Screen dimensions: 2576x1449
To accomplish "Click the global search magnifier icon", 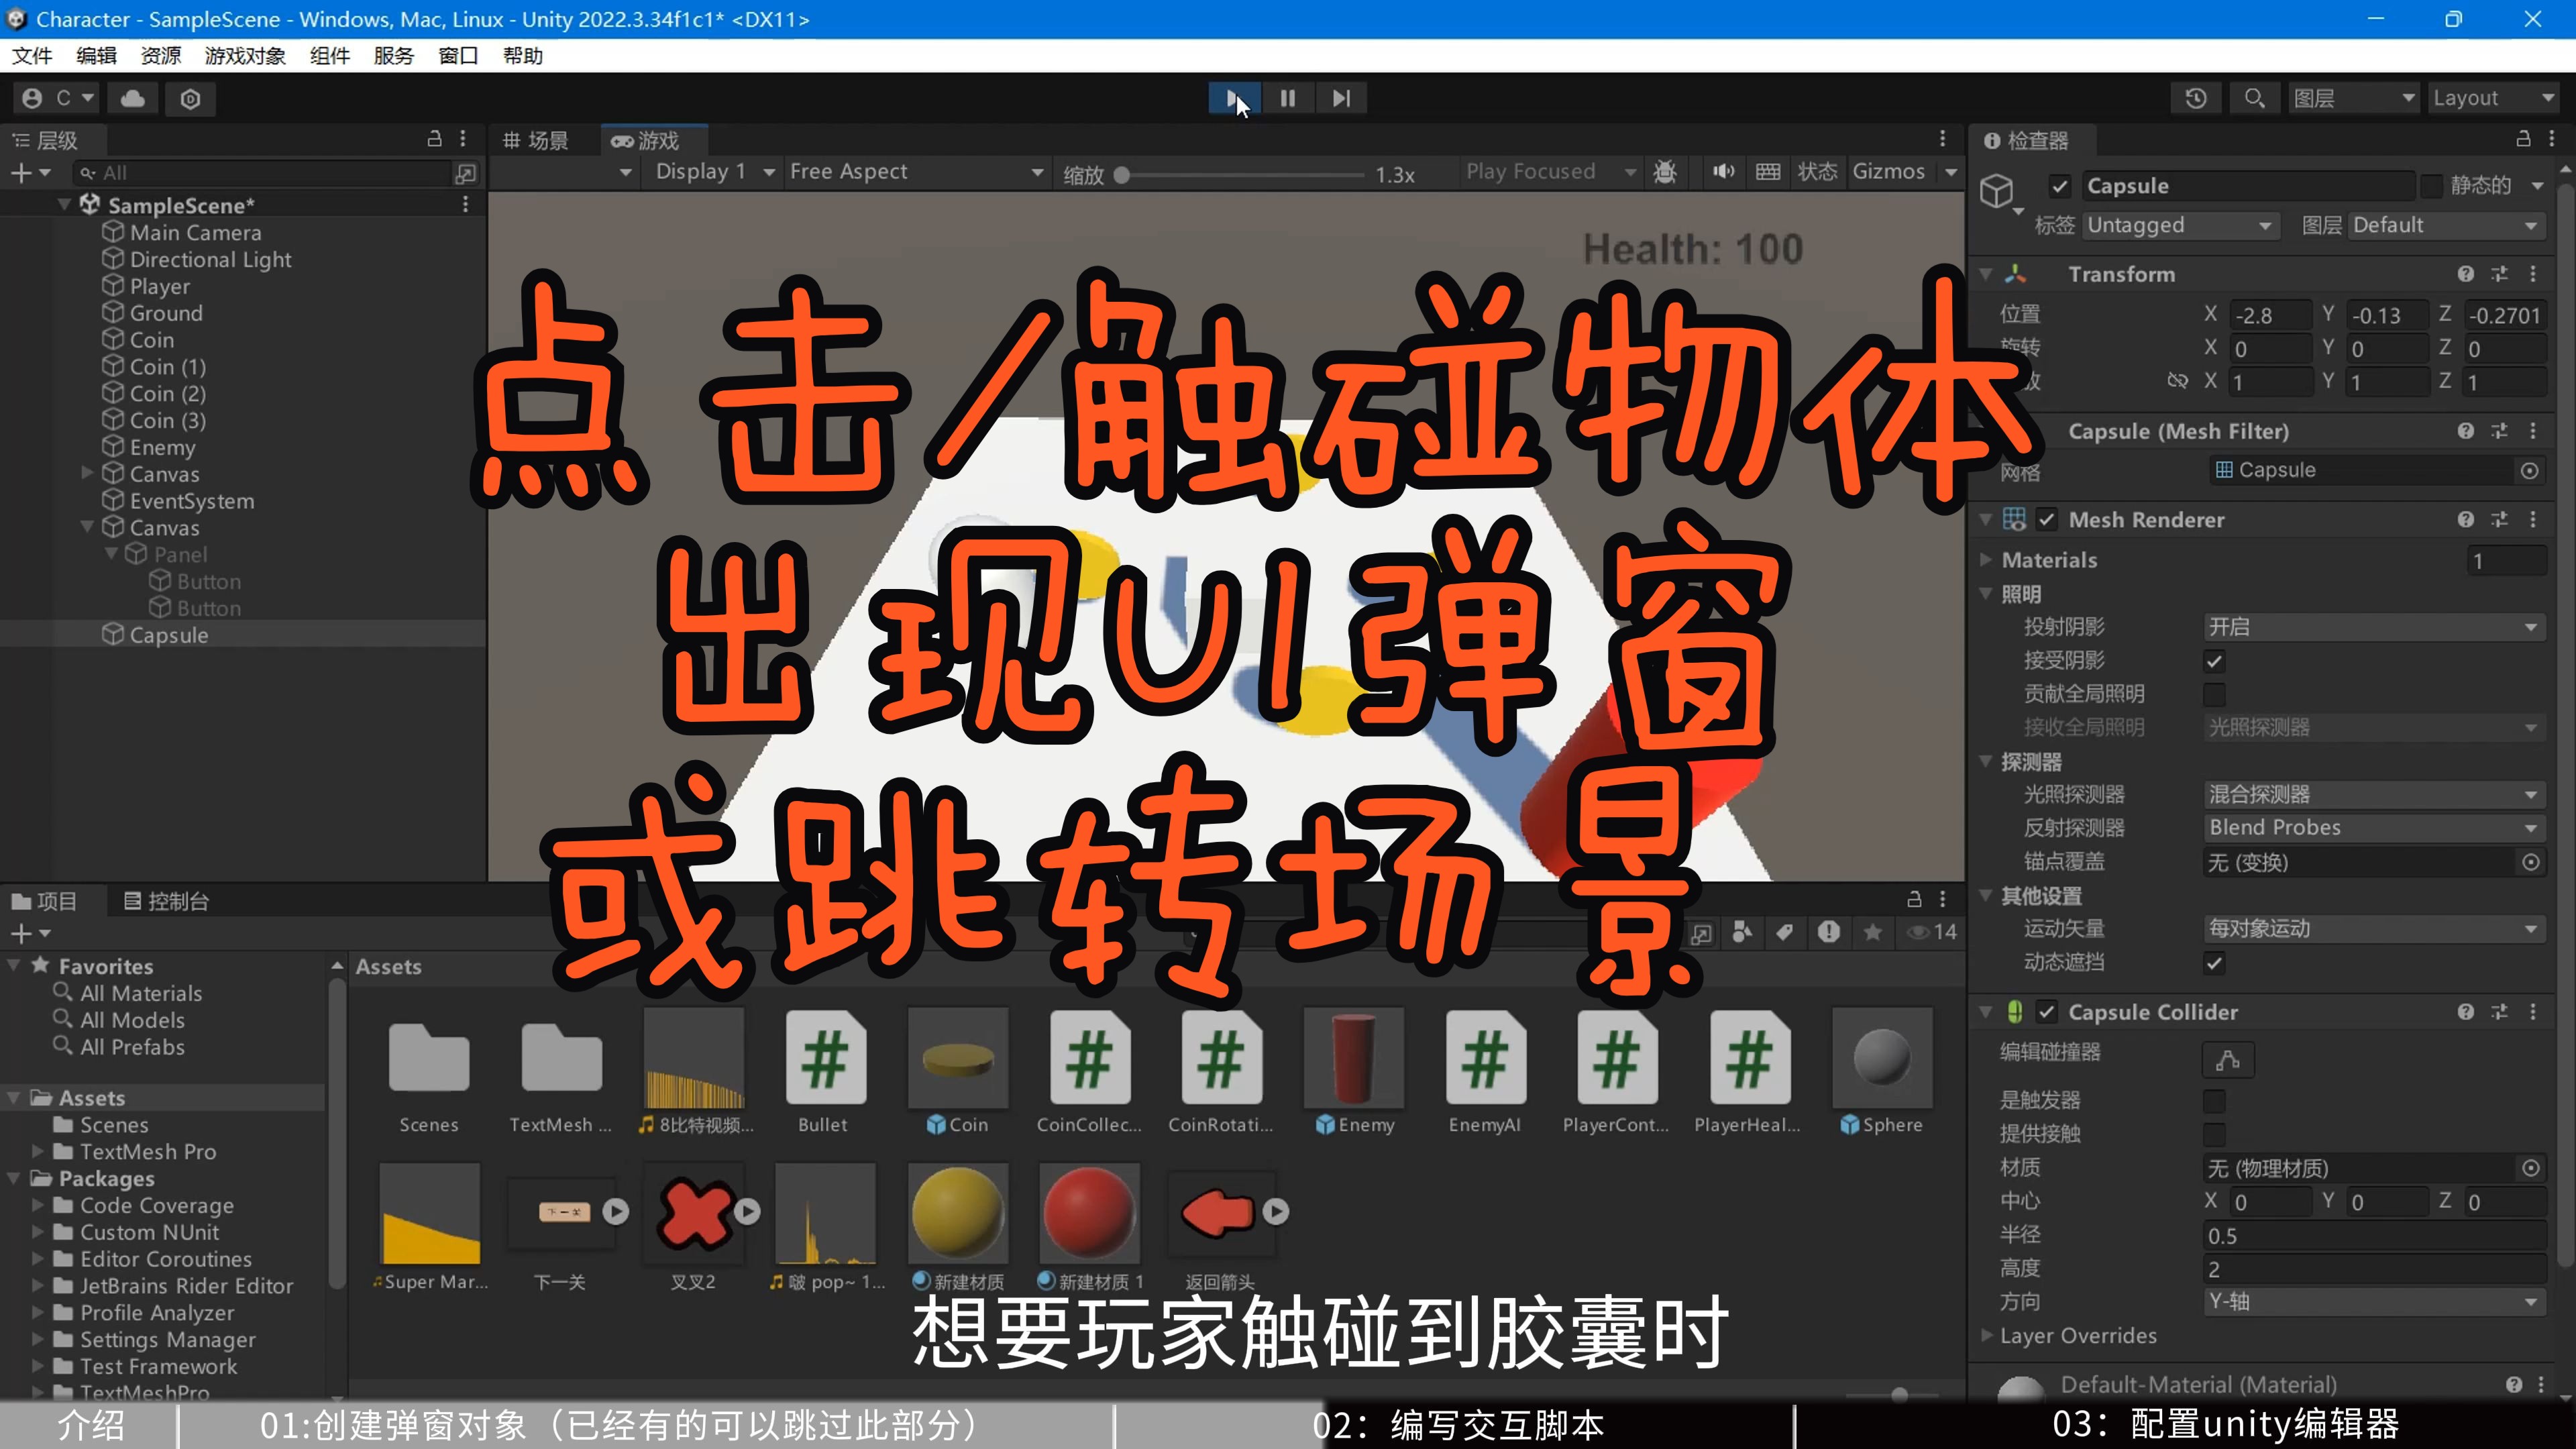I will coord(2254,98).
